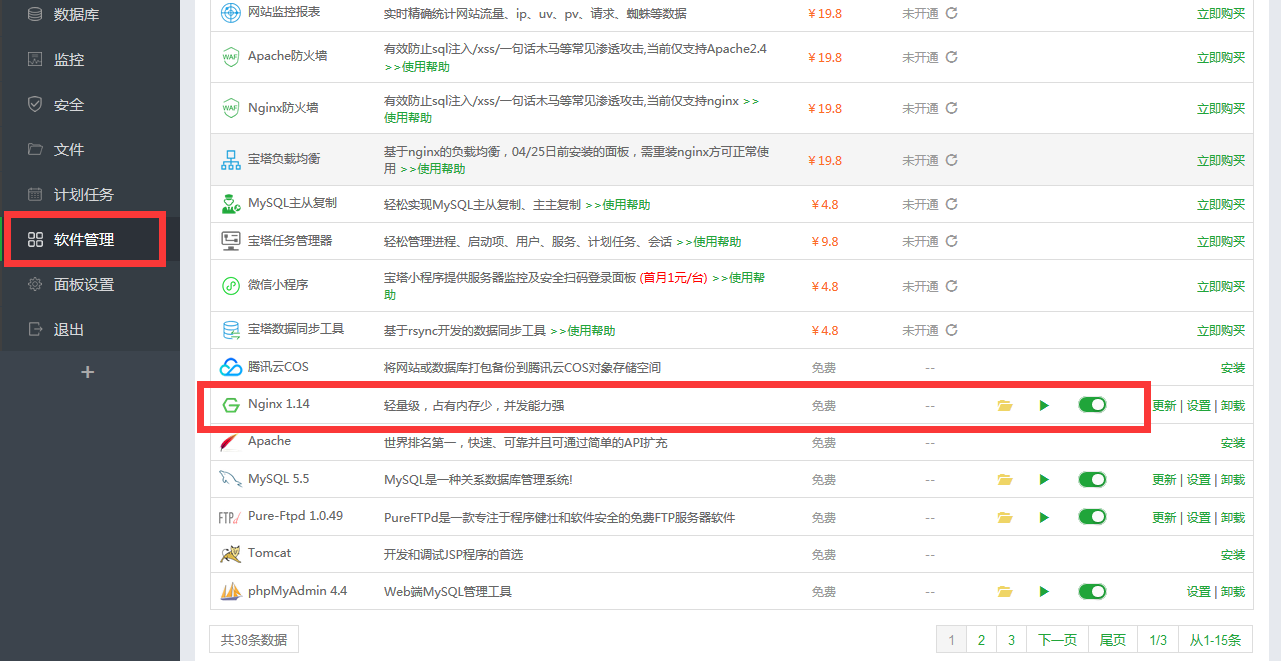
Task: Click 安装 for Tomcat
Action: (x=1233, y=555)
